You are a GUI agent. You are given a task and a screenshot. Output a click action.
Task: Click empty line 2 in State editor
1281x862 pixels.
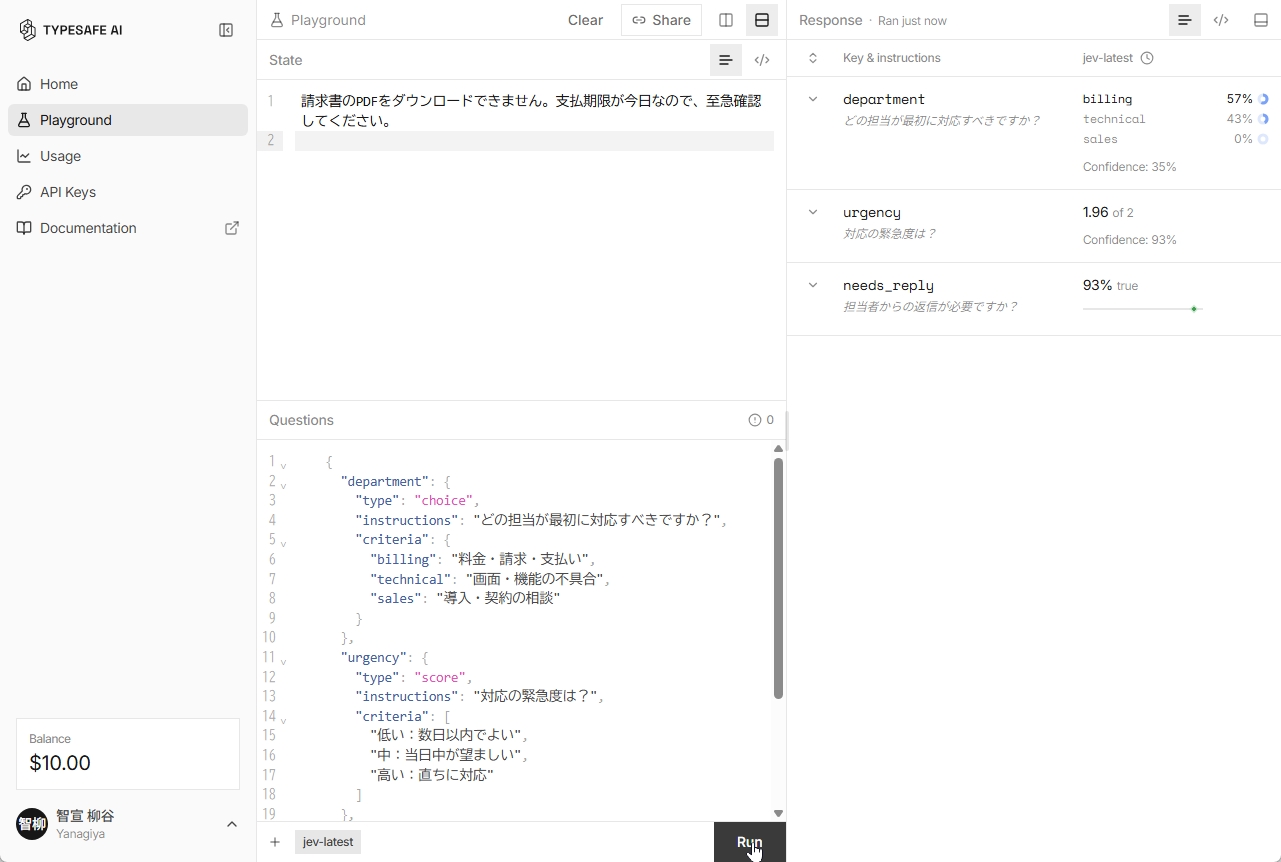pyautogui.click(x=534, y=141)
